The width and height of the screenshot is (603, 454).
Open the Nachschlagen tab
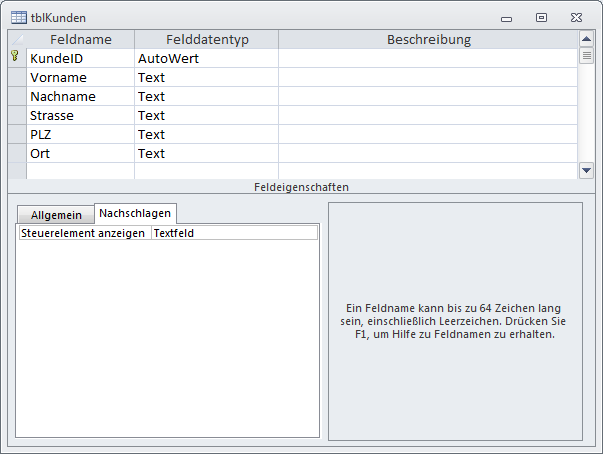coord(135,213)
